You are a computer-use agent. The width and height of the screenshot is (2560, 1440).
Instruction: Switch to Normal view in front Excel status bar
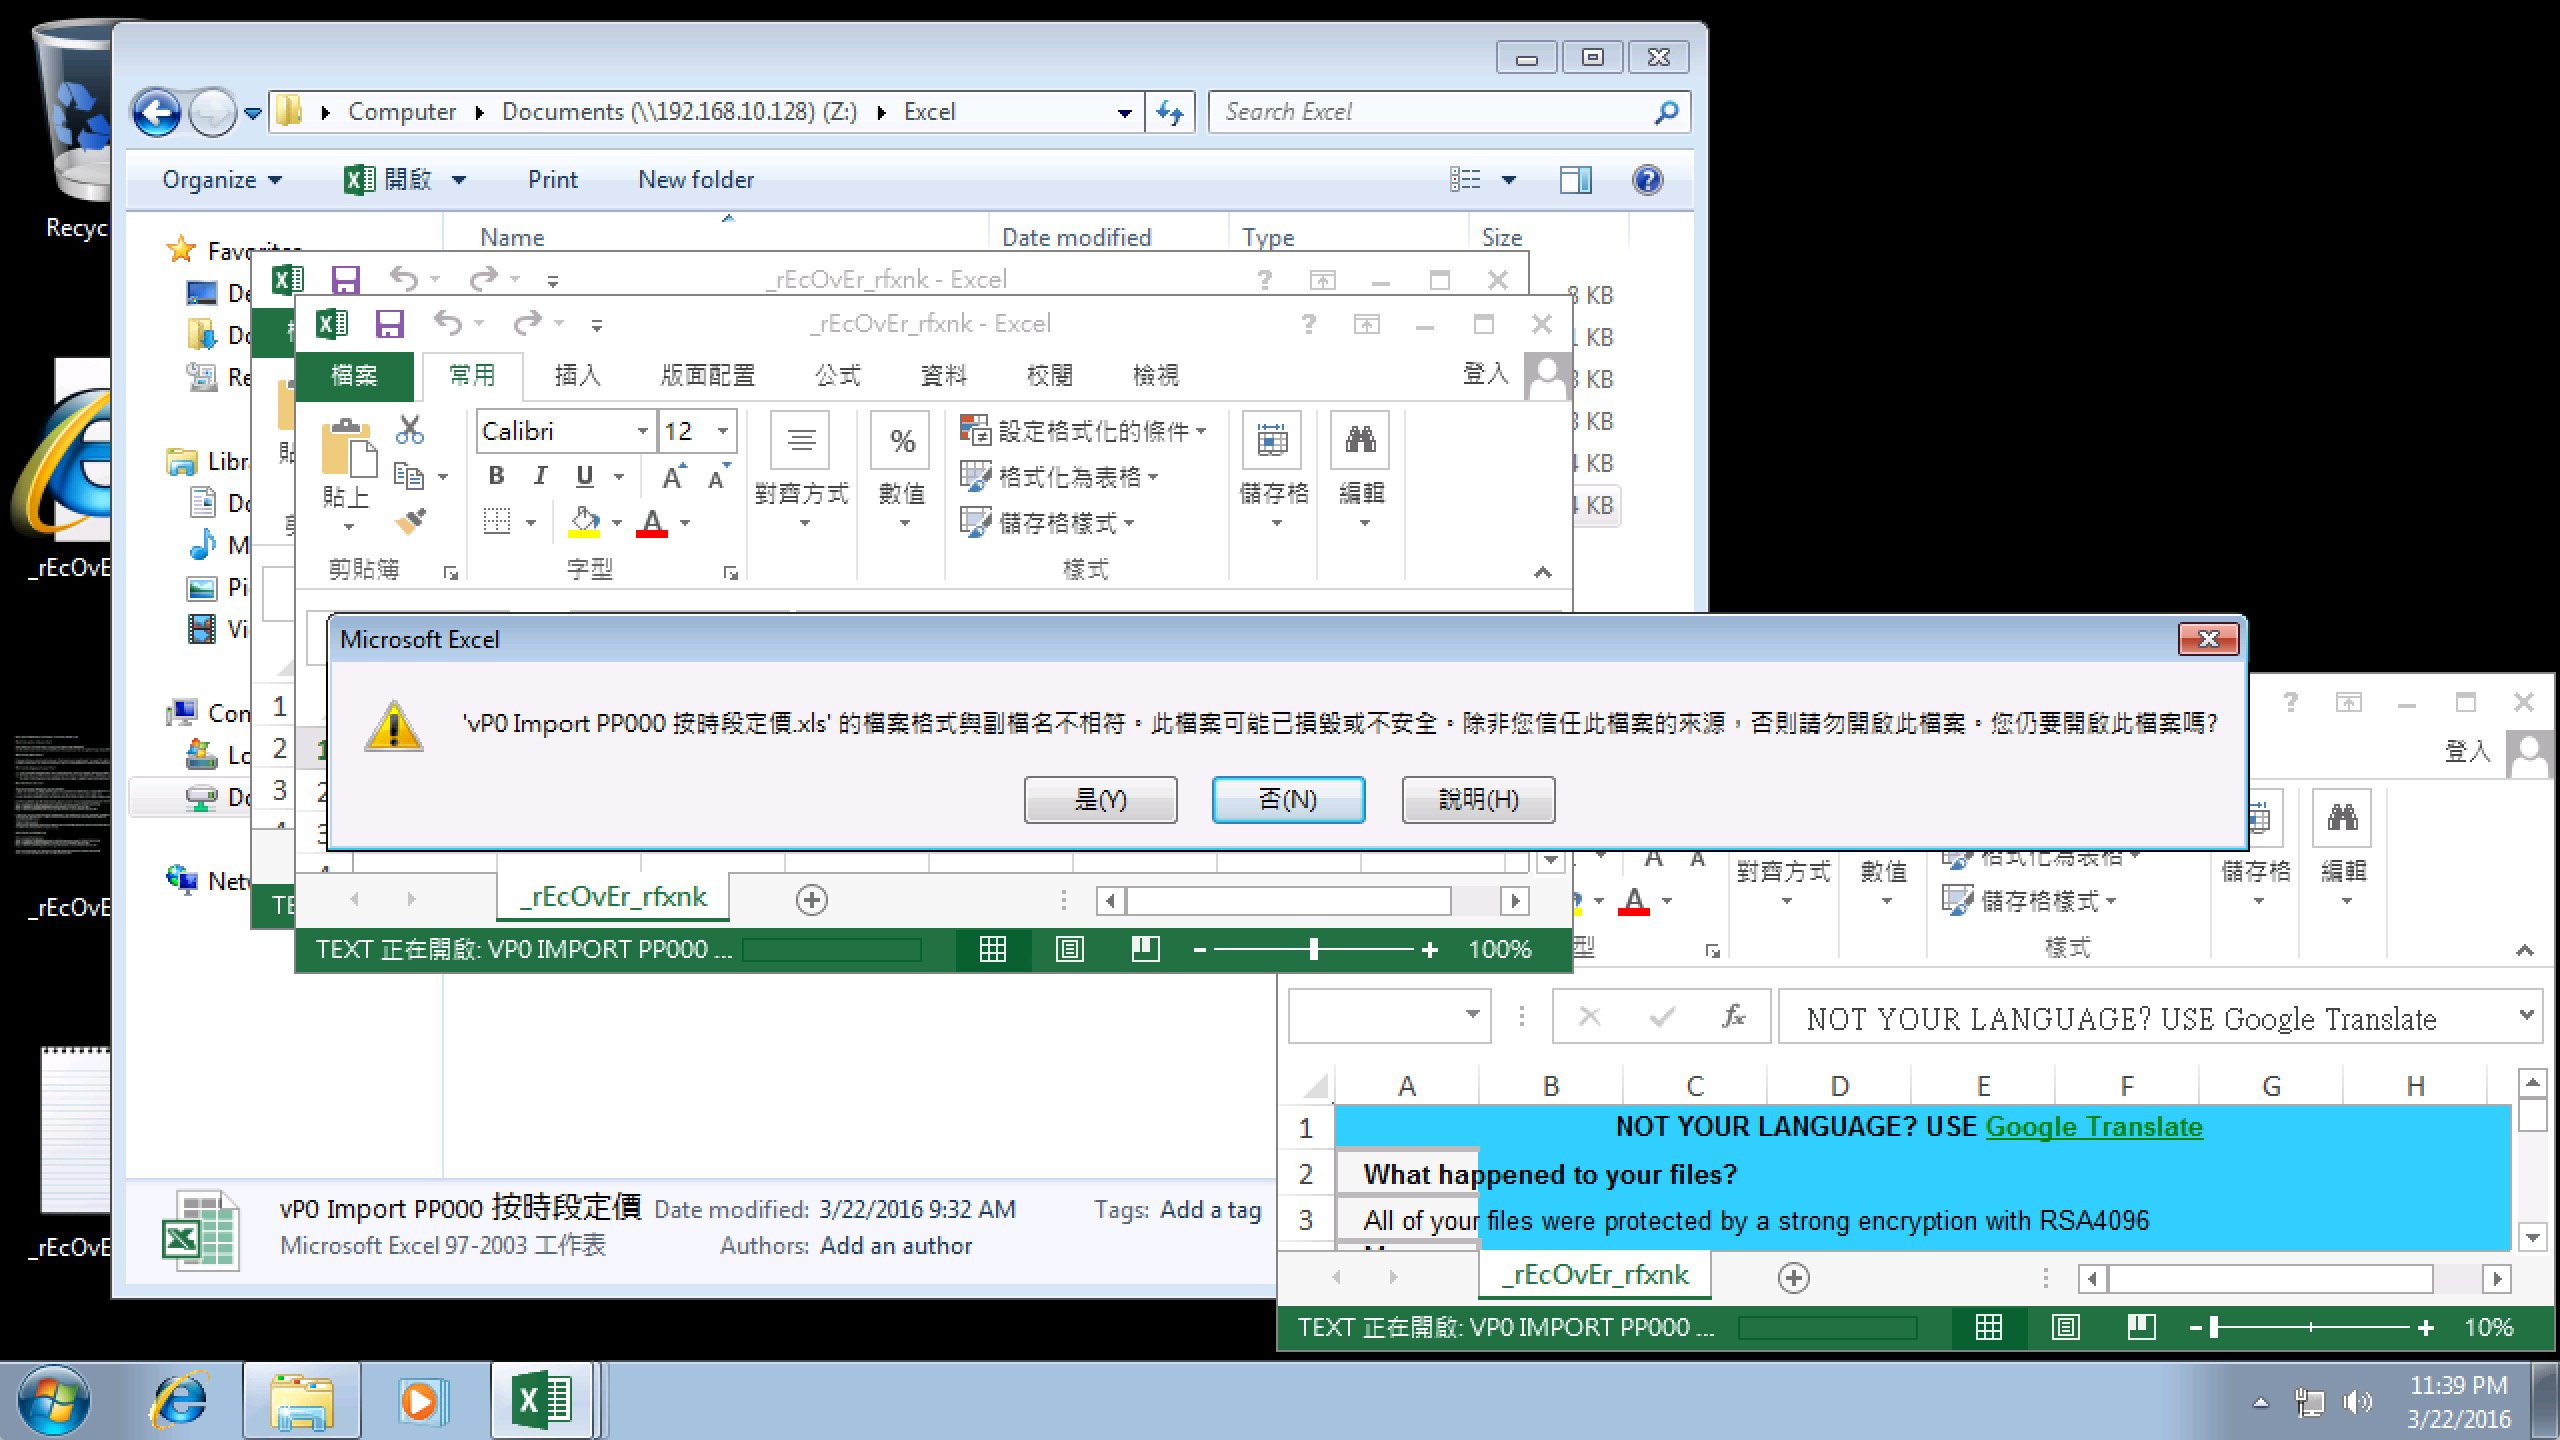click(x=992, y=949)
